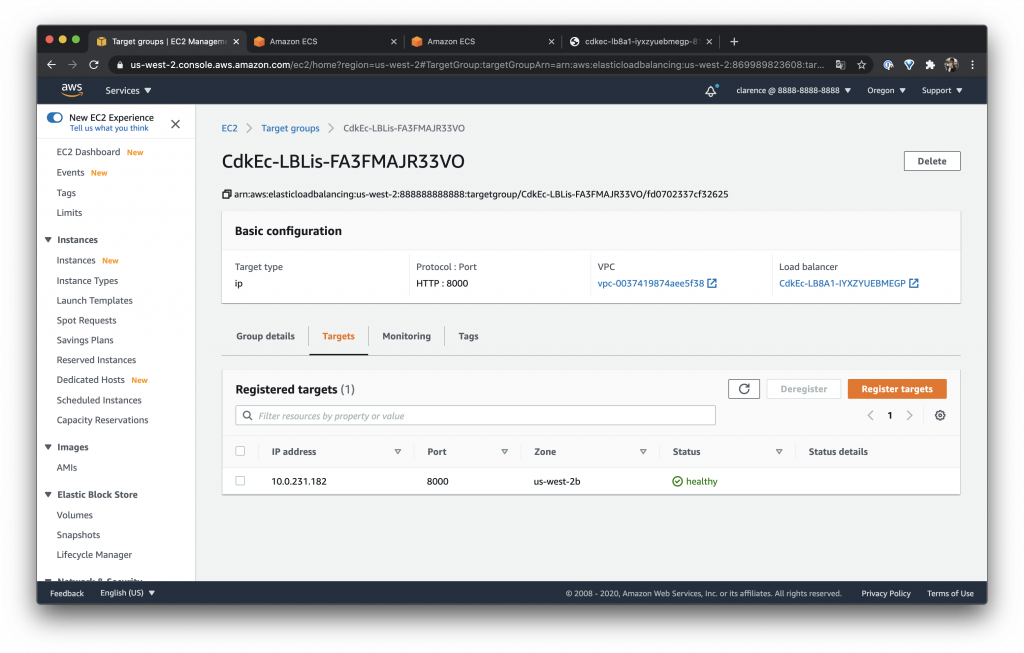Close the New EC2 Experience banner
Viewport: 1024px width, 653px height.
point(175,124)
